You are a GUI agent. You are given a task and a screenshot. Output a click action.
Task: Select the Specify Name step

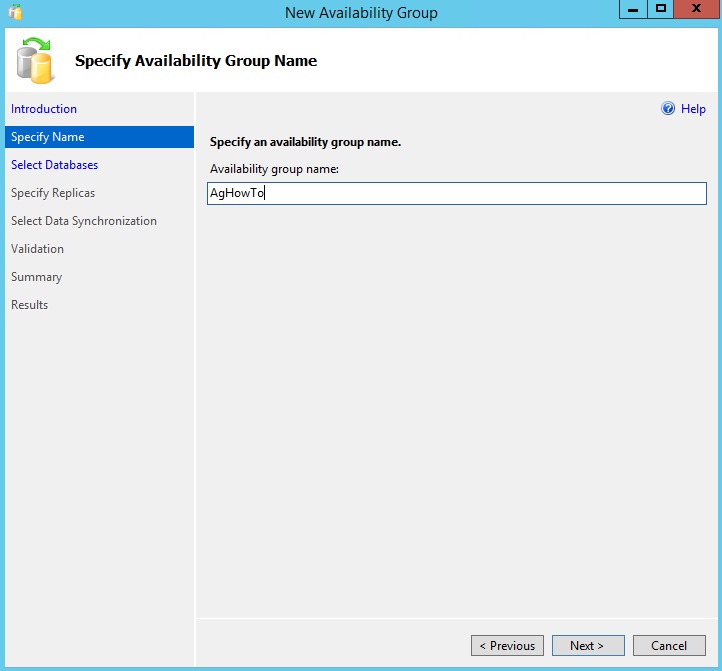[x=99, y=137]
